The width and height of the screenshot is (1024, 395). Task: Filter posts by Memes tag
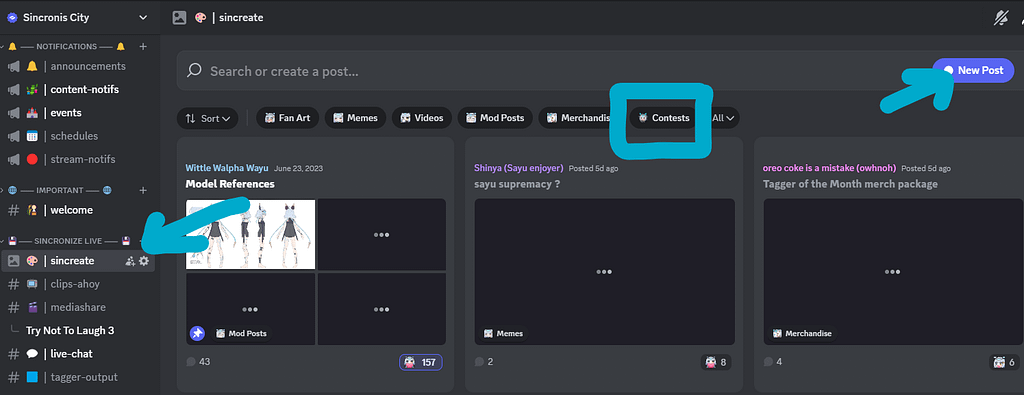[355, 118]
